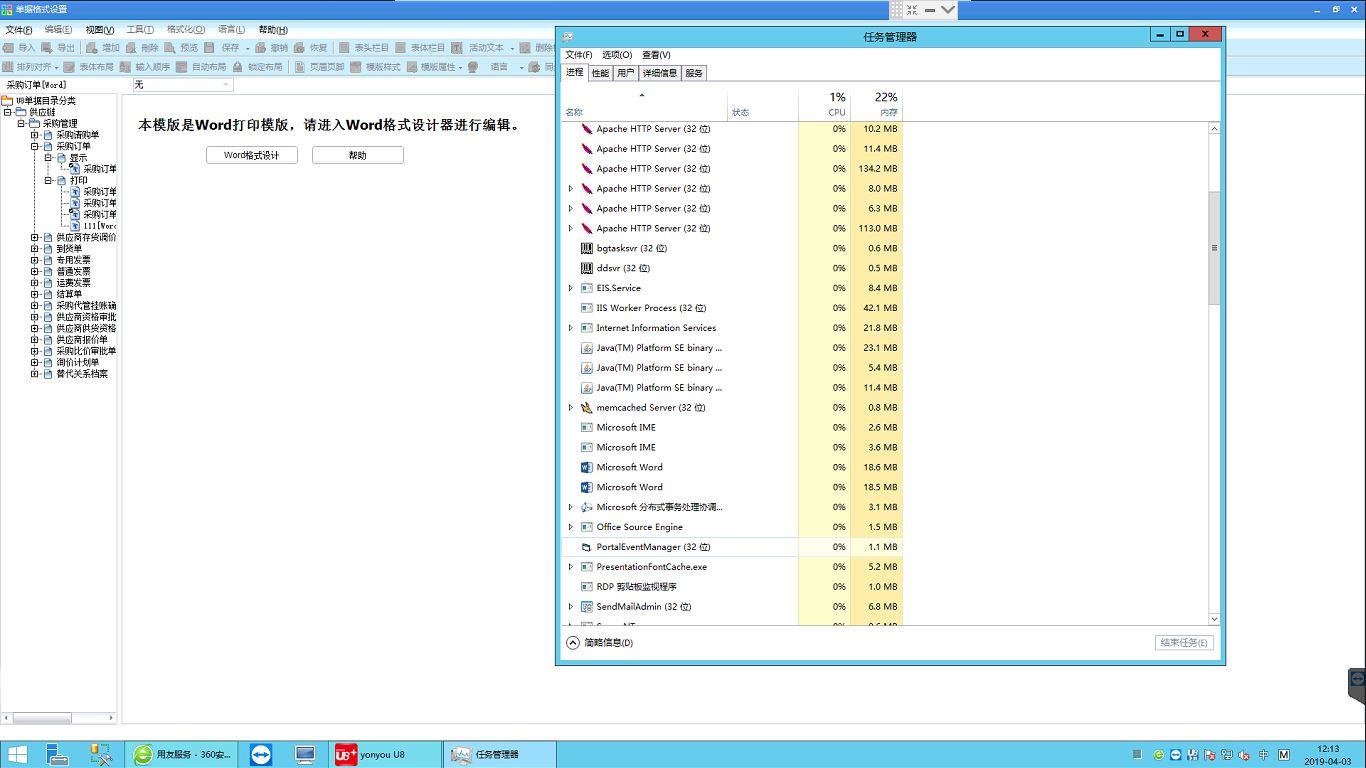
Task: Switch to 用户 tab in Task Manager
Action: 626,73
